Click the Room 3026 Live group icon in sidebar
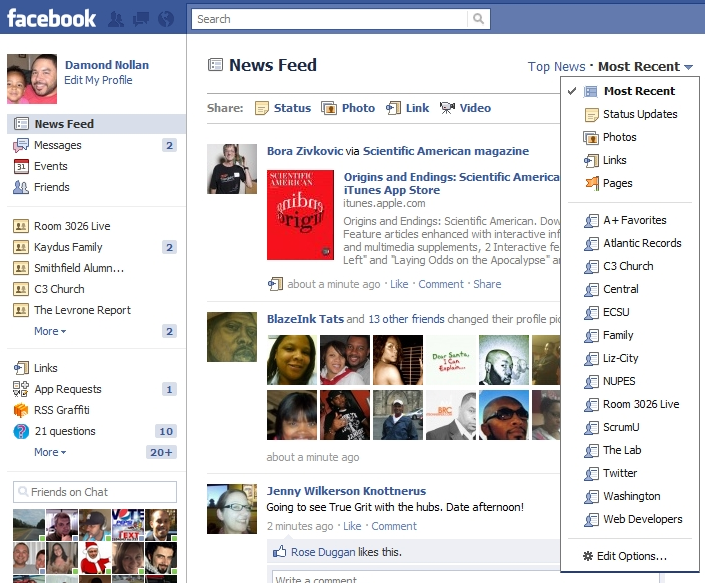Screen dimensions: 705x583 pyautogui.click(x=21, y=226)
